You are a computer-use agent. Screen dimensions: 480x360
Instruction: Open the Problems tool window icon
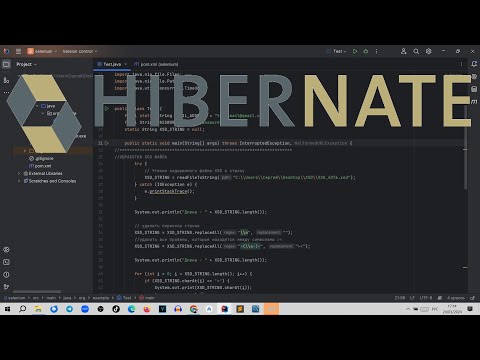(6, 275)
